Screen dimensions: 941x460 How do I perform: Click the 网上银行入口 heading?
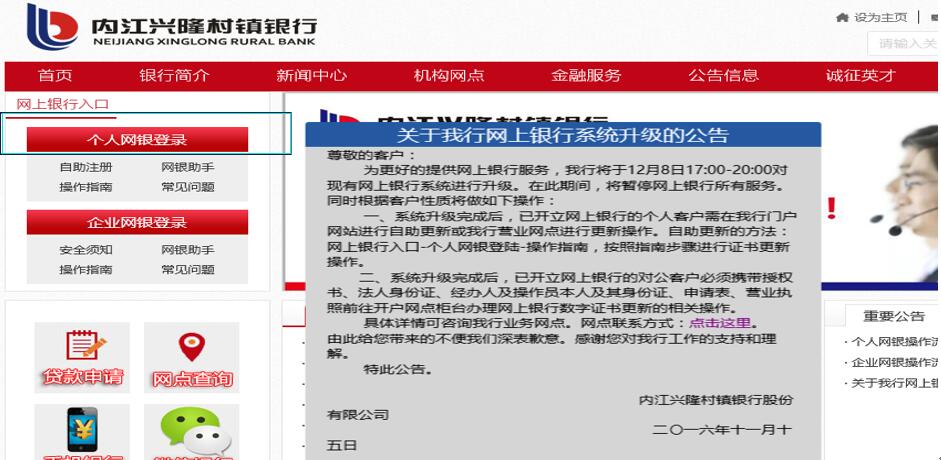click(62, 104)
